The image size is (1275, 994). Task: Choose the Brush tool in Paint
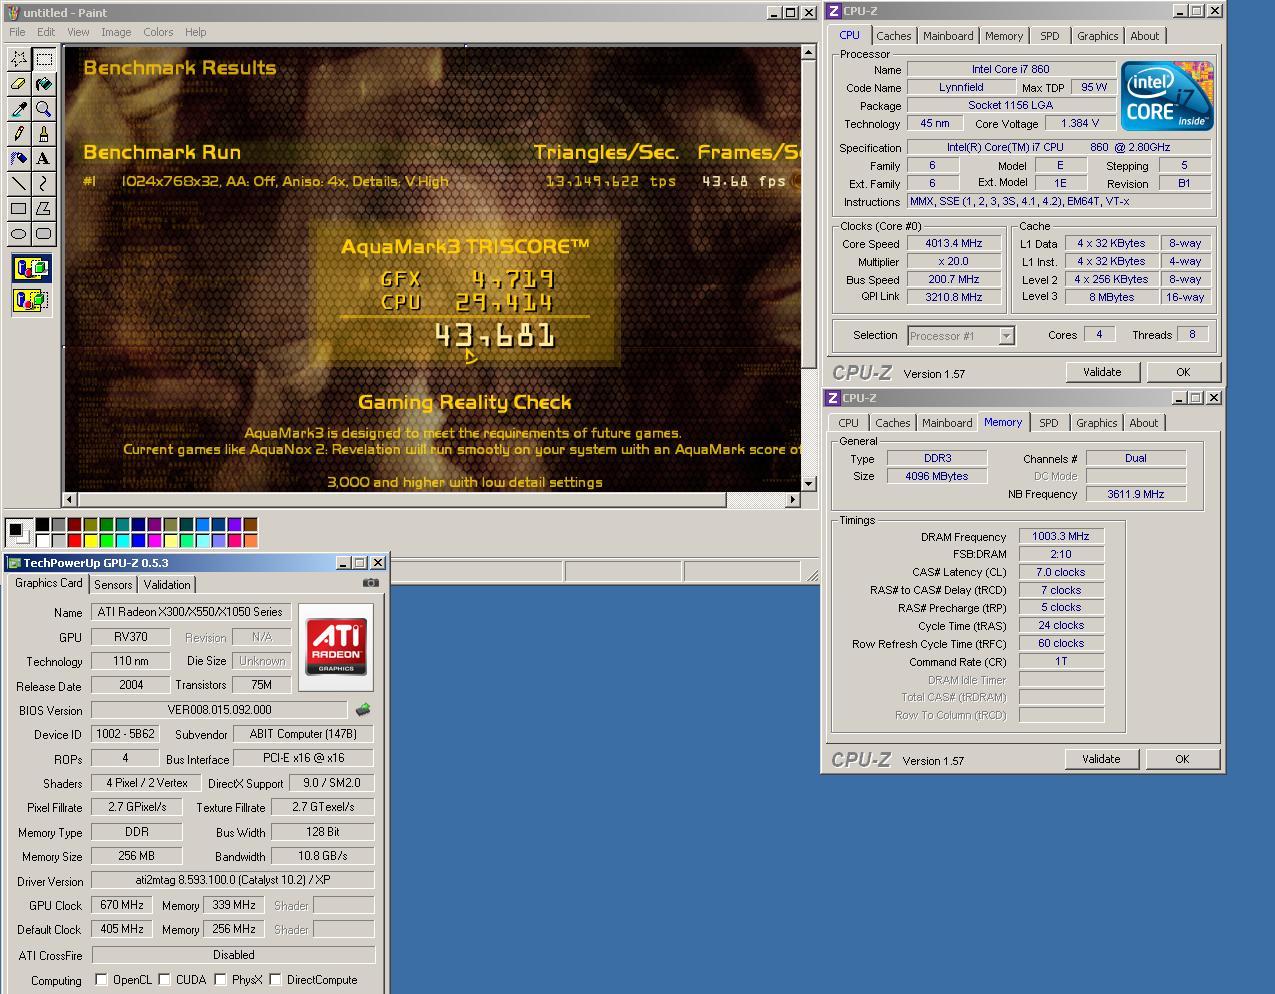pyautogui.click(x=44, y=134)
